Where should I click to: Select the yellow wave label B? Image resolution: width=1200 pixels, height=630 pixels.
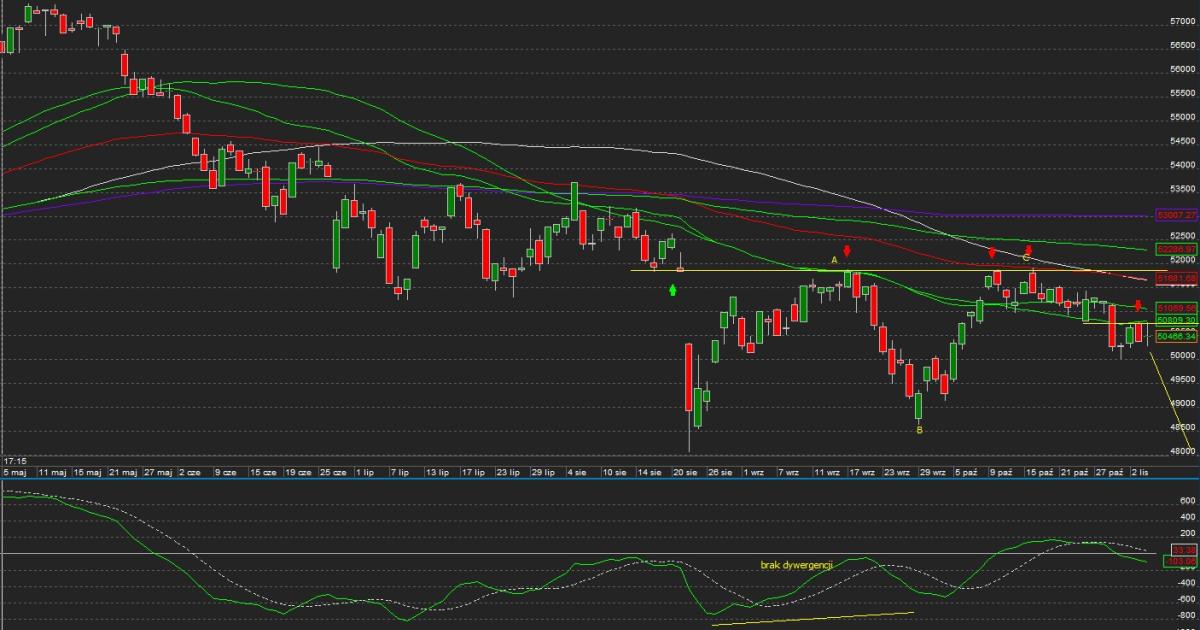coord(919,430)
